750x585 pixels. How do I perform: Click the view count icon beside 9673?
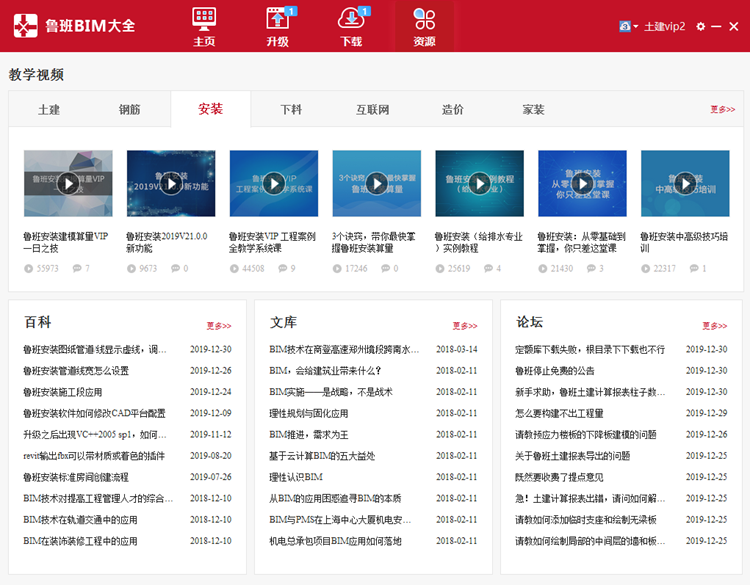click(132, 269)
